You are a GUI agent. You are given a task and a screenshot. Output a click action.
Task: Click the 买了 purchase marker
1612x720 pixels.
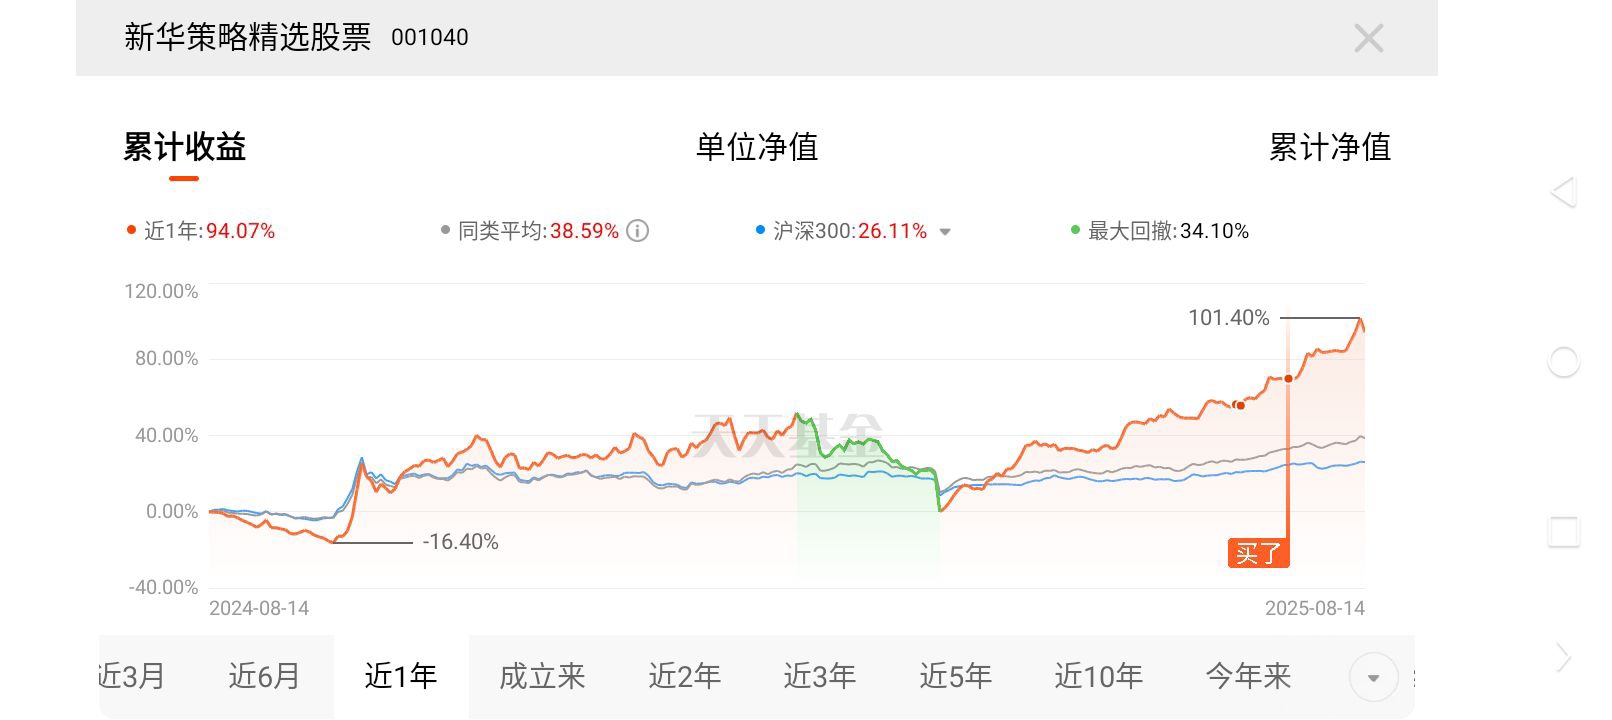(x=1258, y=553)
